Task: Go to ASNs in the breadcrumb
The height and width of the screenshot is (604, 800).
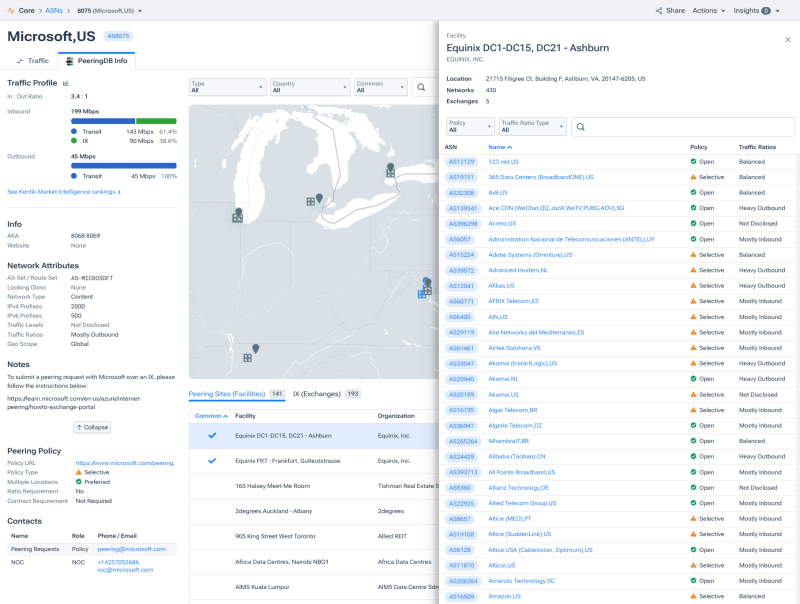Action: [x=54, y=10]
